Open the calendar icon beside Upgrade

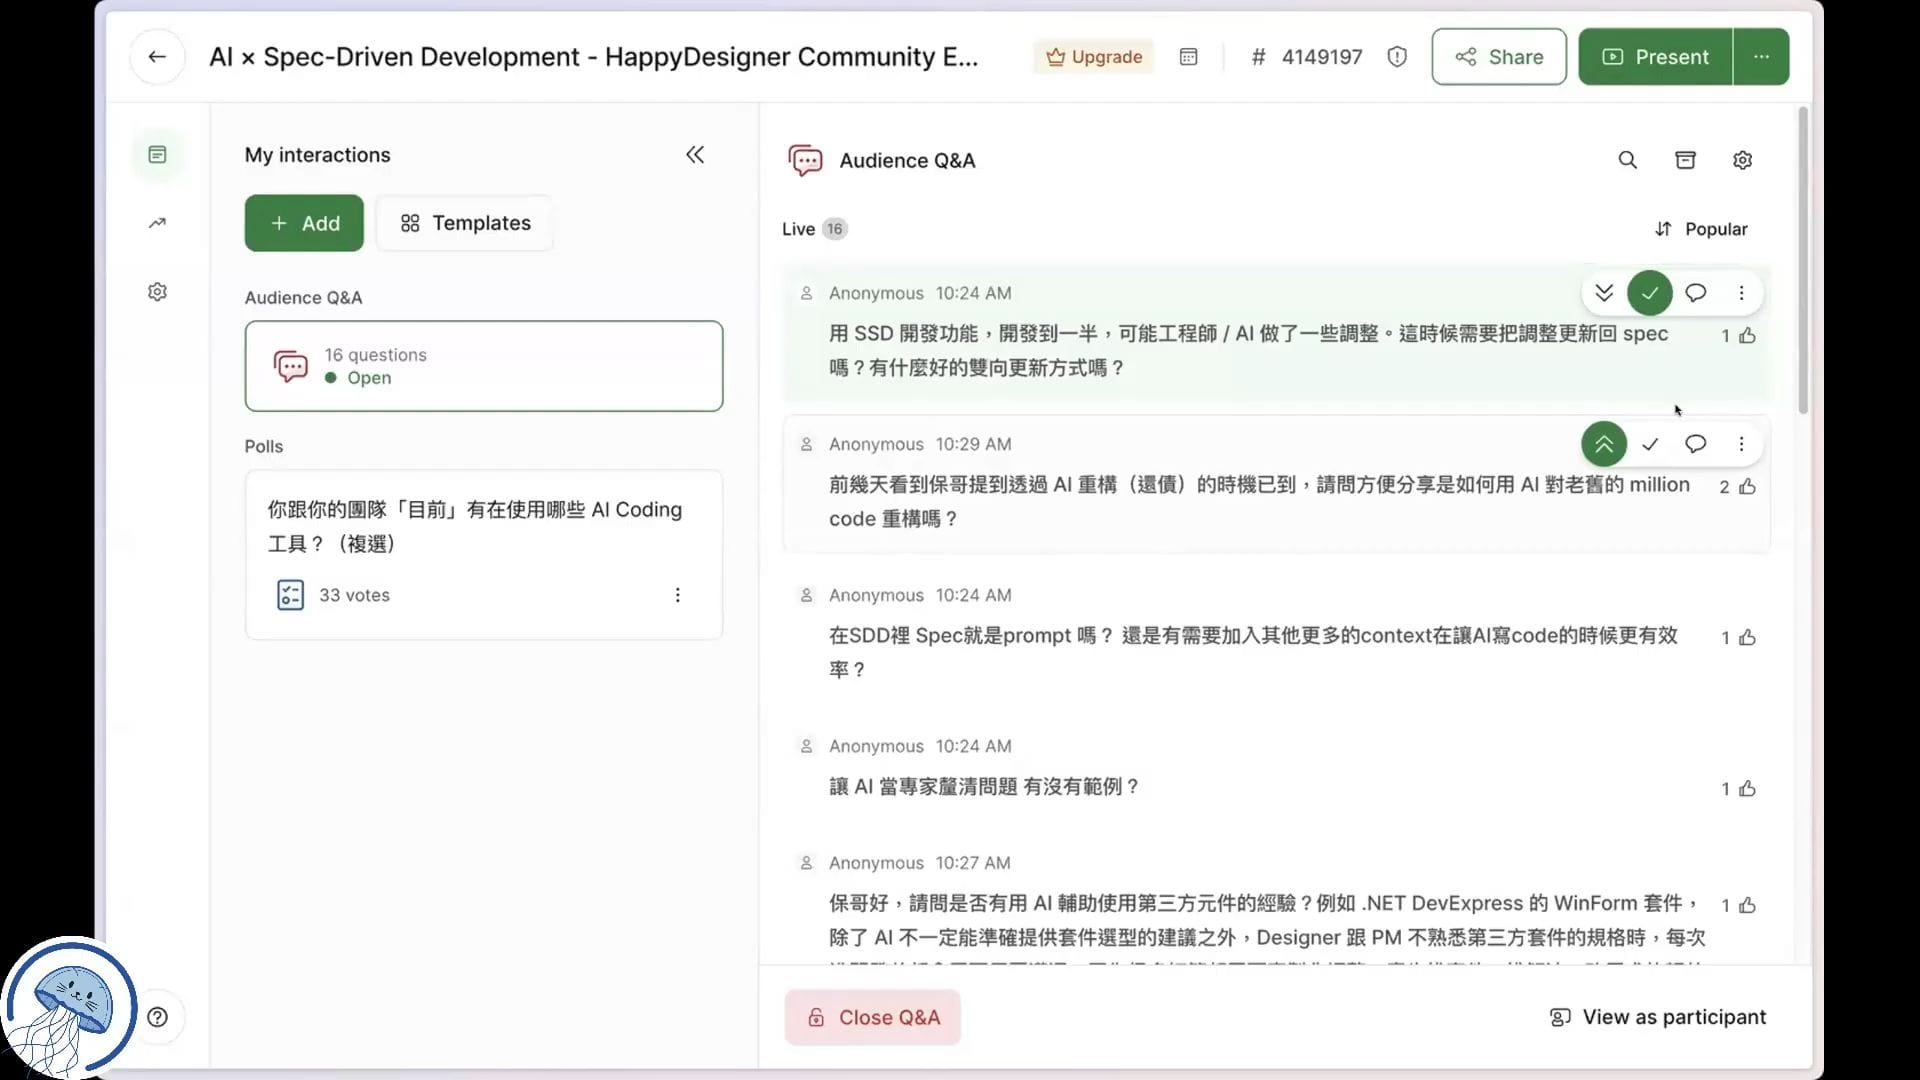point(1188,57)
